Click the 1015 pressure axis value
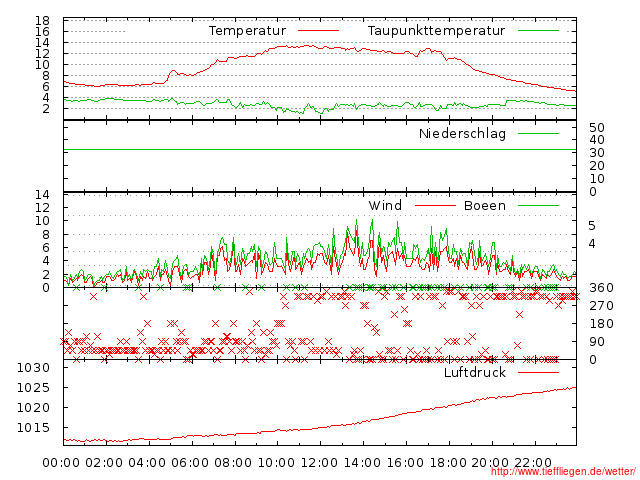 [x=33, y=427]
